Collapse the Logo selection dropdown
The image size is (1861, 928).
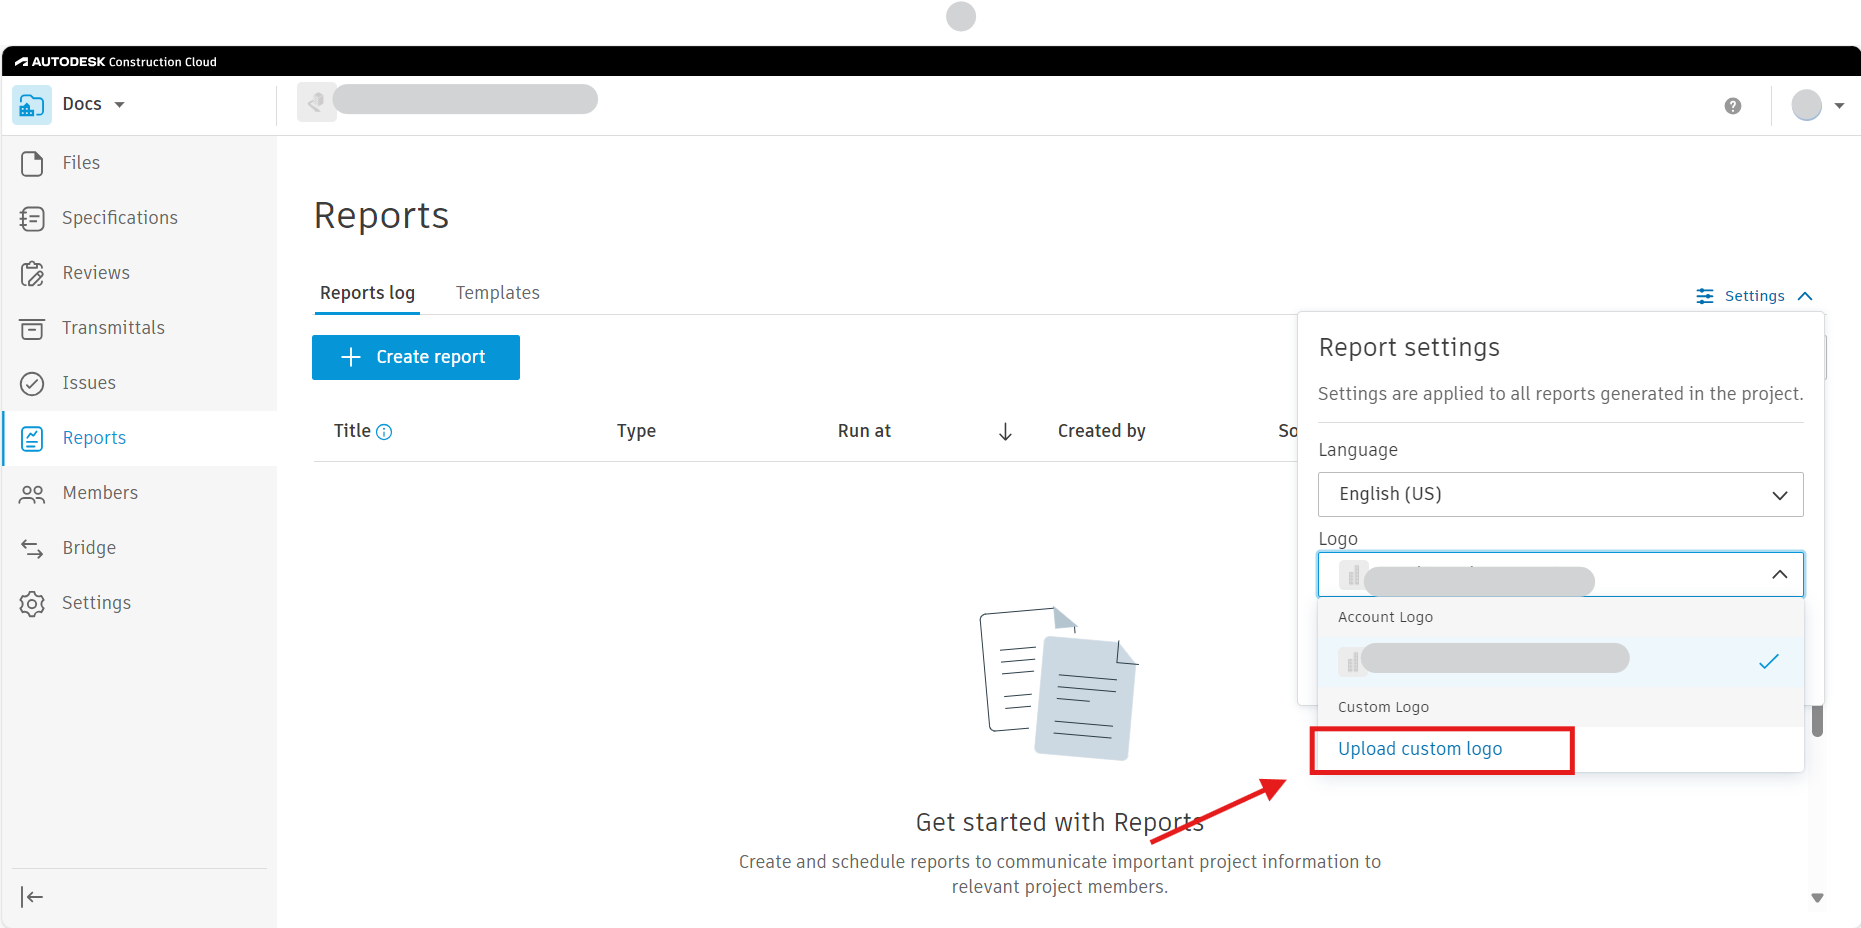coord(1780,574)
